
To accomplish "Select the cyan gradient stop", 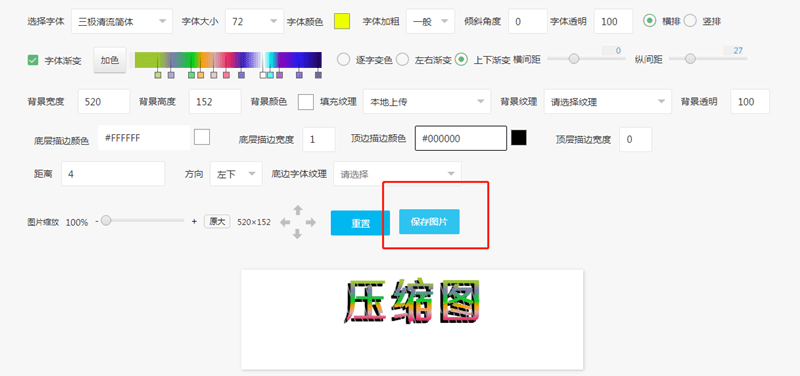I will tap(270, 75).
